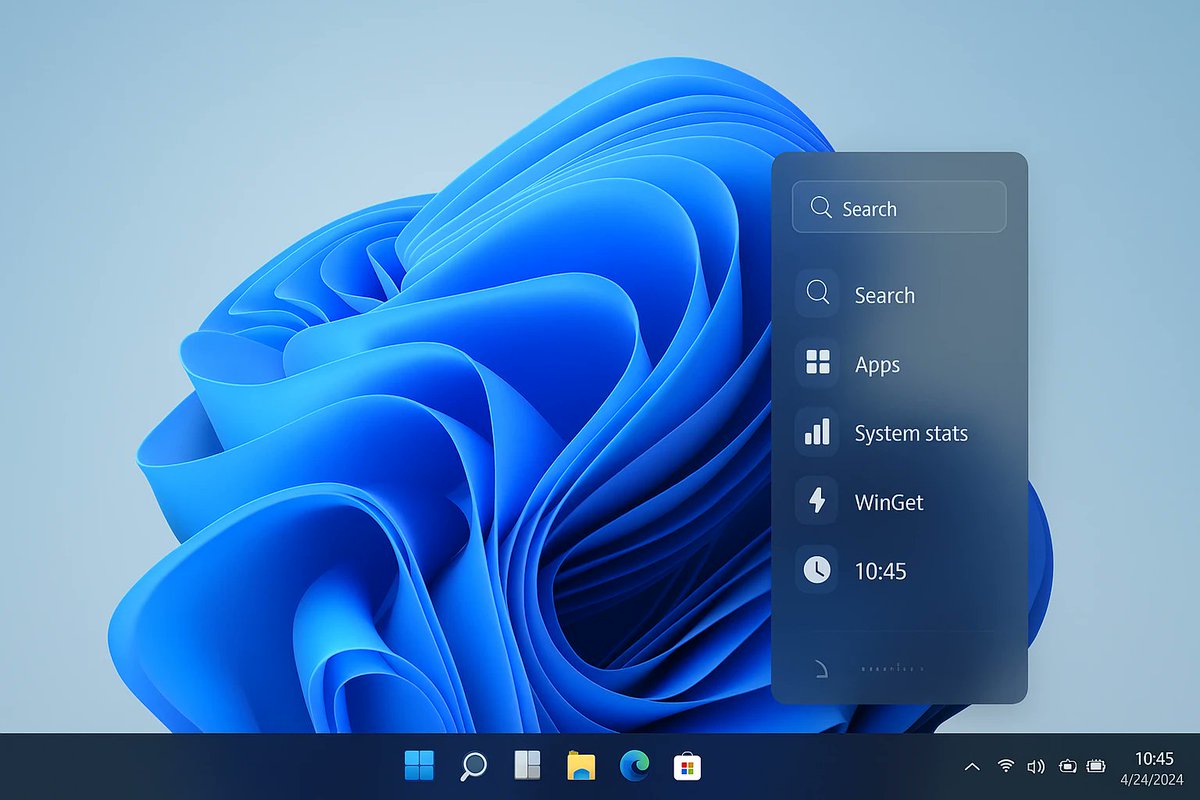Launch File Explorer from the taskbar
Image resolution: width=1200 pixels, height=800 pixels.
pyautogui.click(x=581, y=766)
